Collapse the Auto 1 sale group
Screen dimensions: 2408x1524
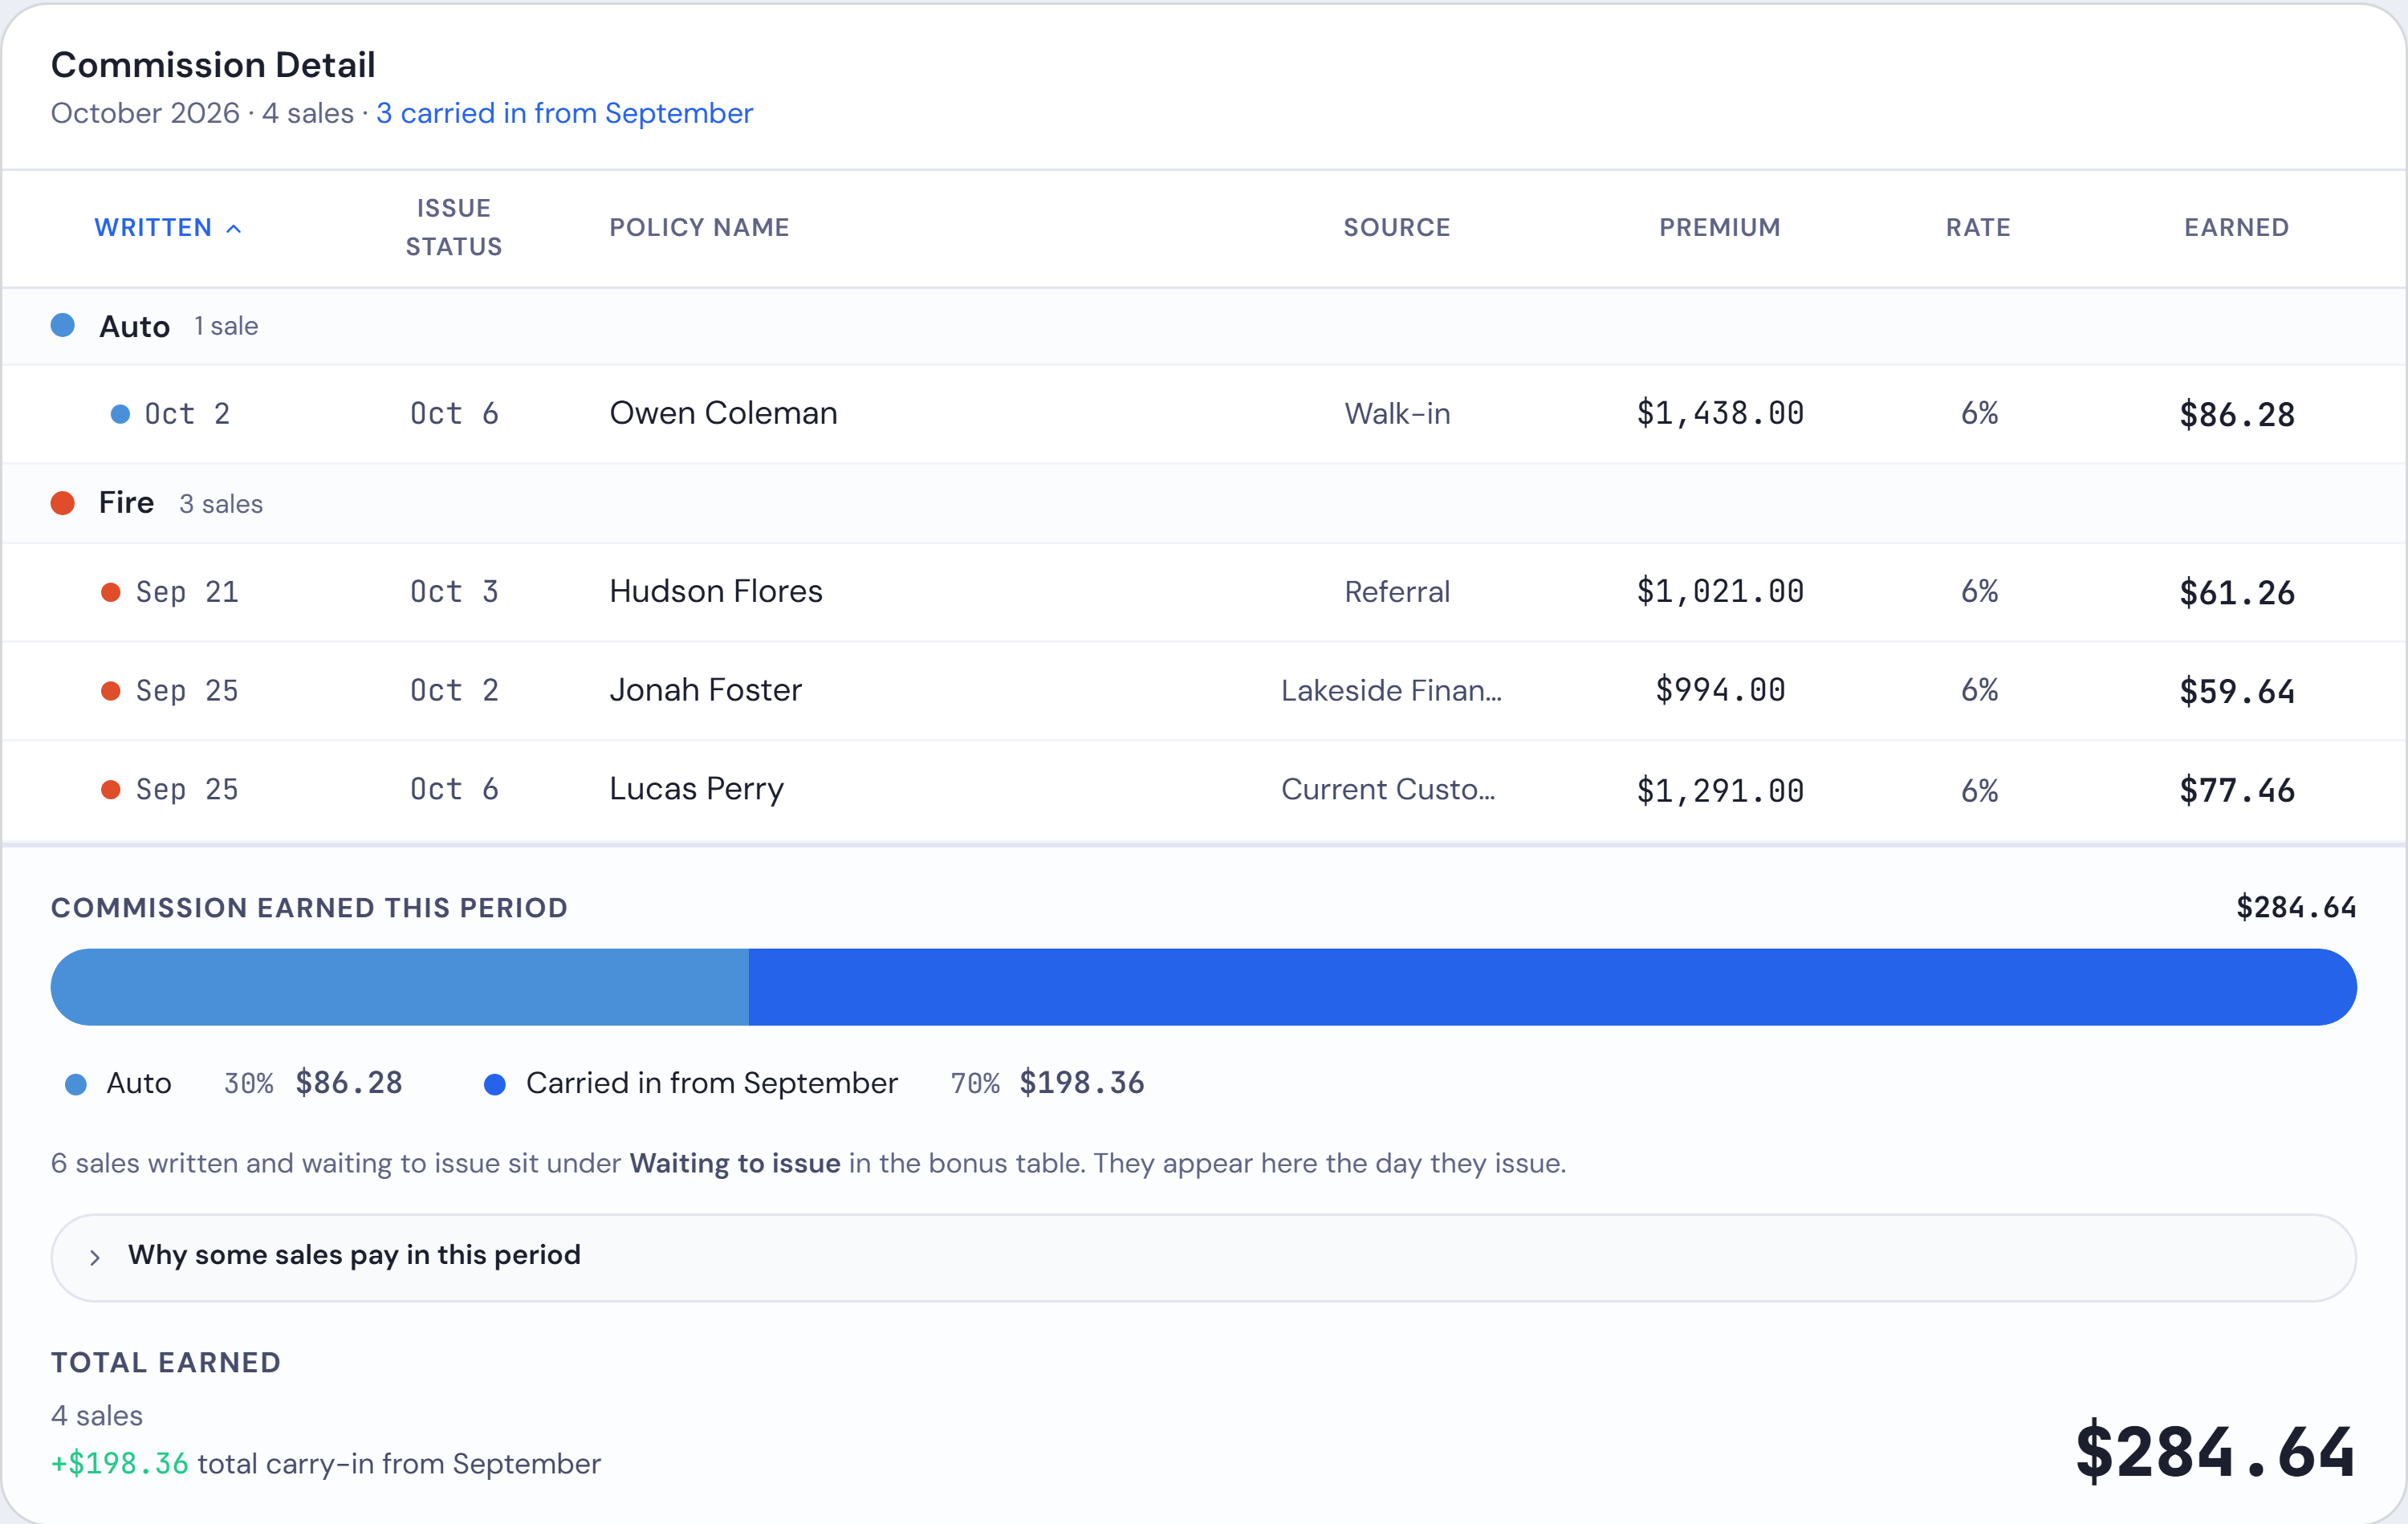tap(1204, 326)
